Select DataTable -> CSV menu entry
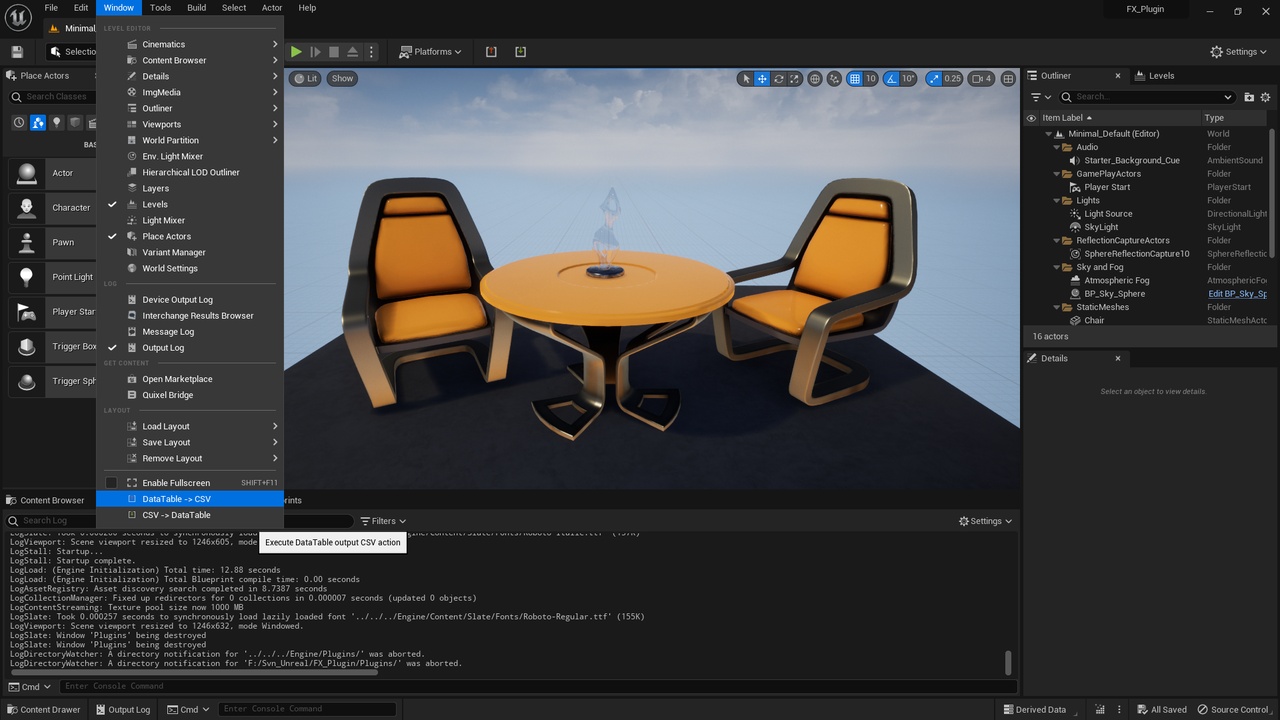This screenshot has height=720, width=1280. (x=190, y=499)
